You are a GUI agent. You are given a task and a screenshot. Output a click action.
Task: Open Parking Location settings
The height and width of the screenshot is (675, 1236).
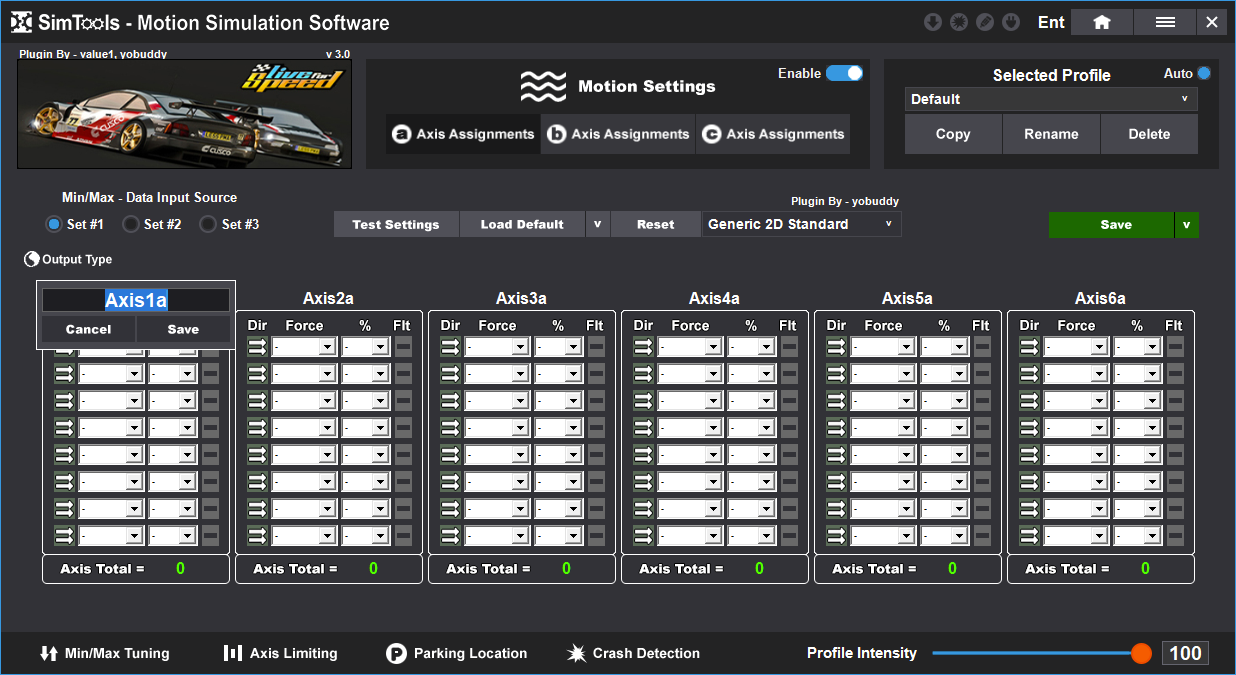coord(457,653)
